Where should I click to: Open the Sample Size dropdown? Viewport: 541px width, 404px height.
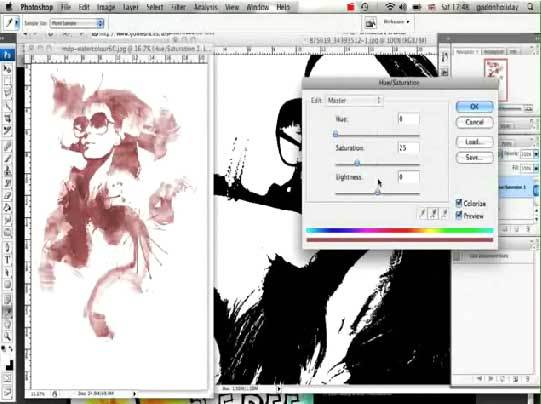click(77, 23)
